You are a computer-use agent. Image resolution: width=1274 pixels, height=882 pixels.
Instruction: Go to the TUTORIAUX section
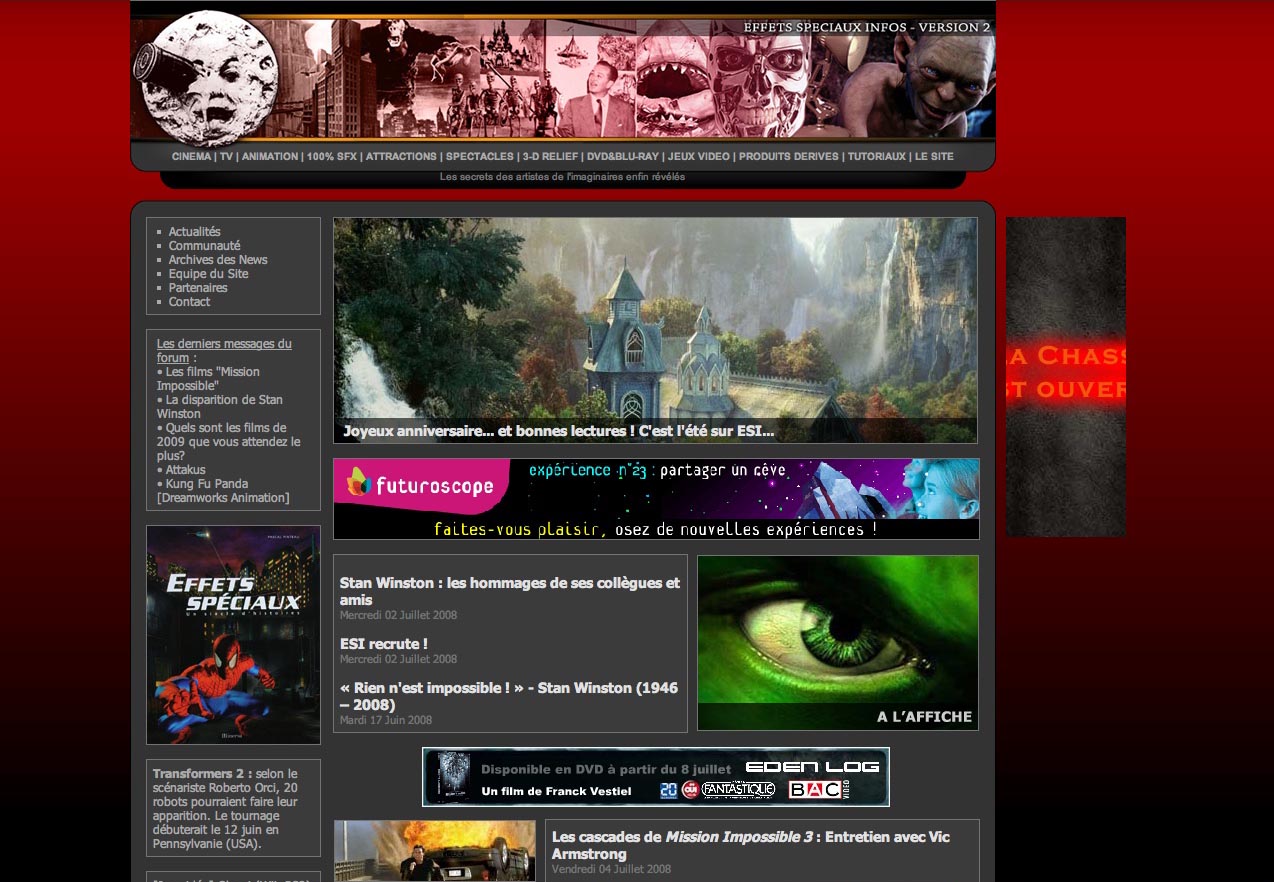(876, 157)
